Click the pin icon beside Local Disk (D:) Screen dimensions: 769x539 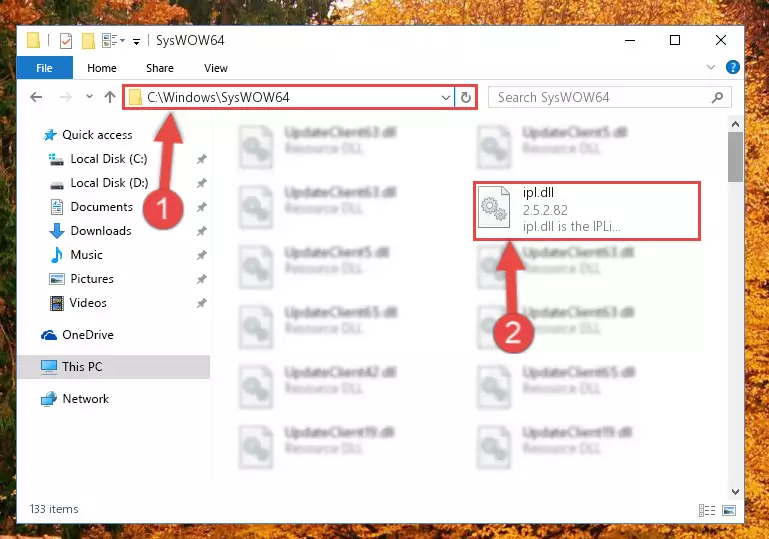click(201, 183)
